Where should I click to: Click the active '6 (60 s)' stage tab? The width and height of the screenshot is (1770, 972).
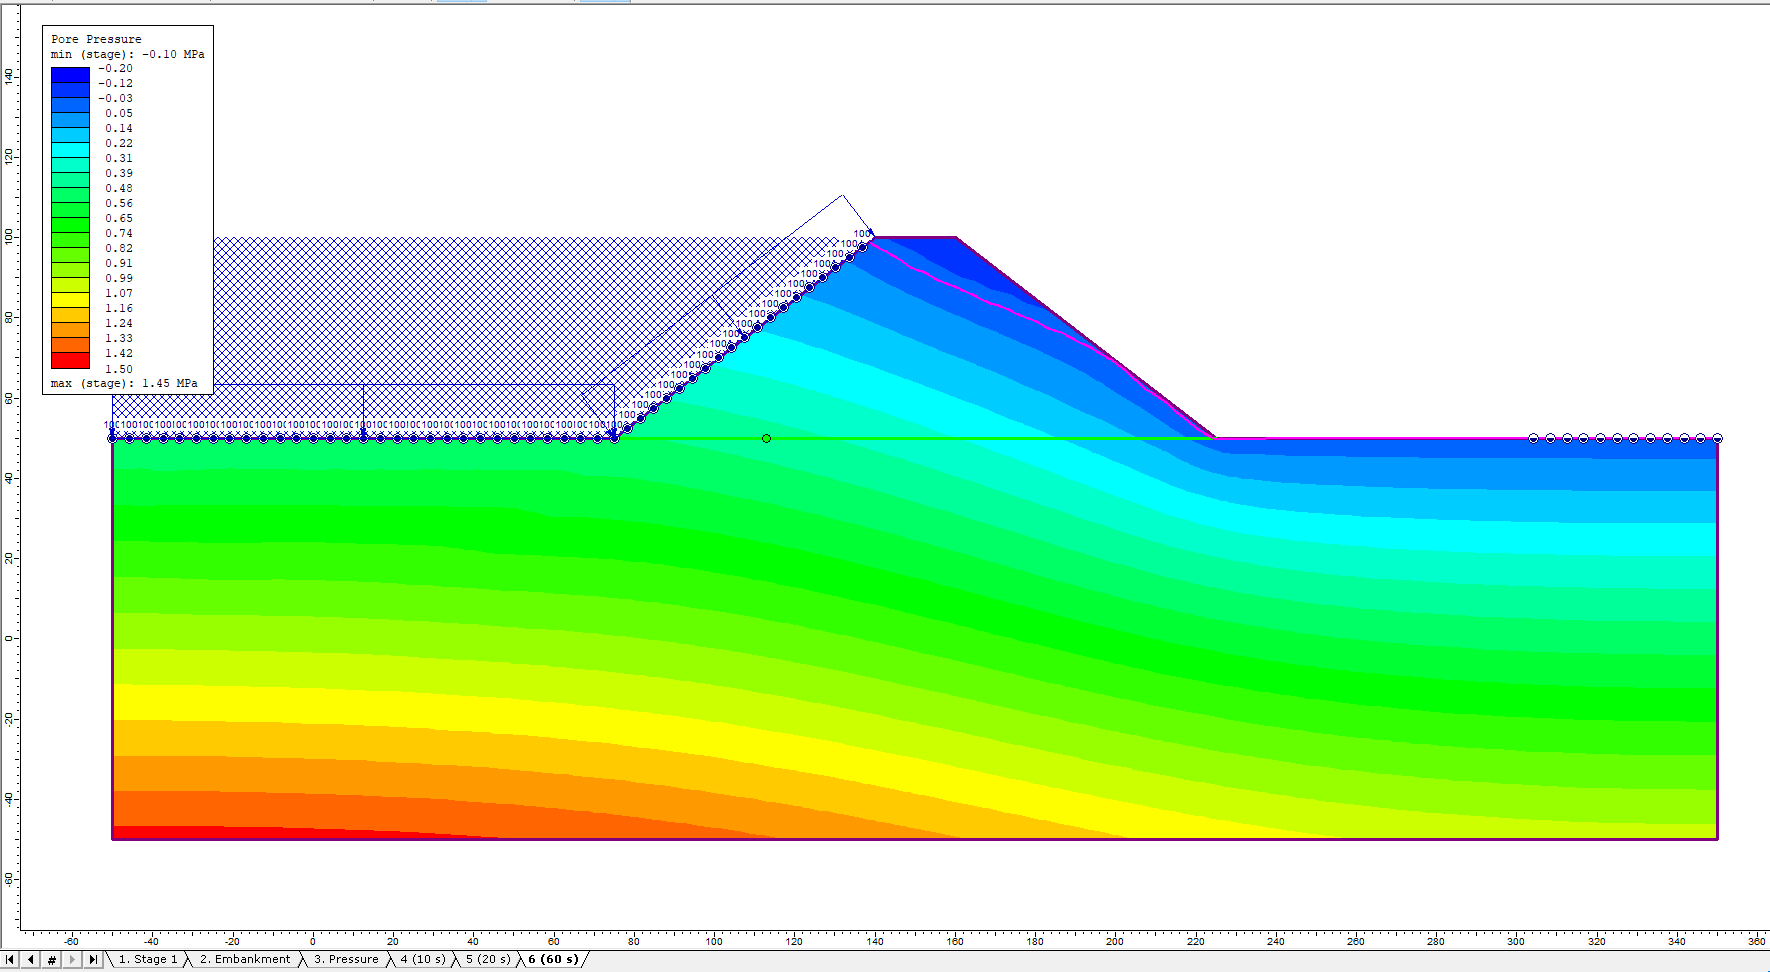(553, 959)
